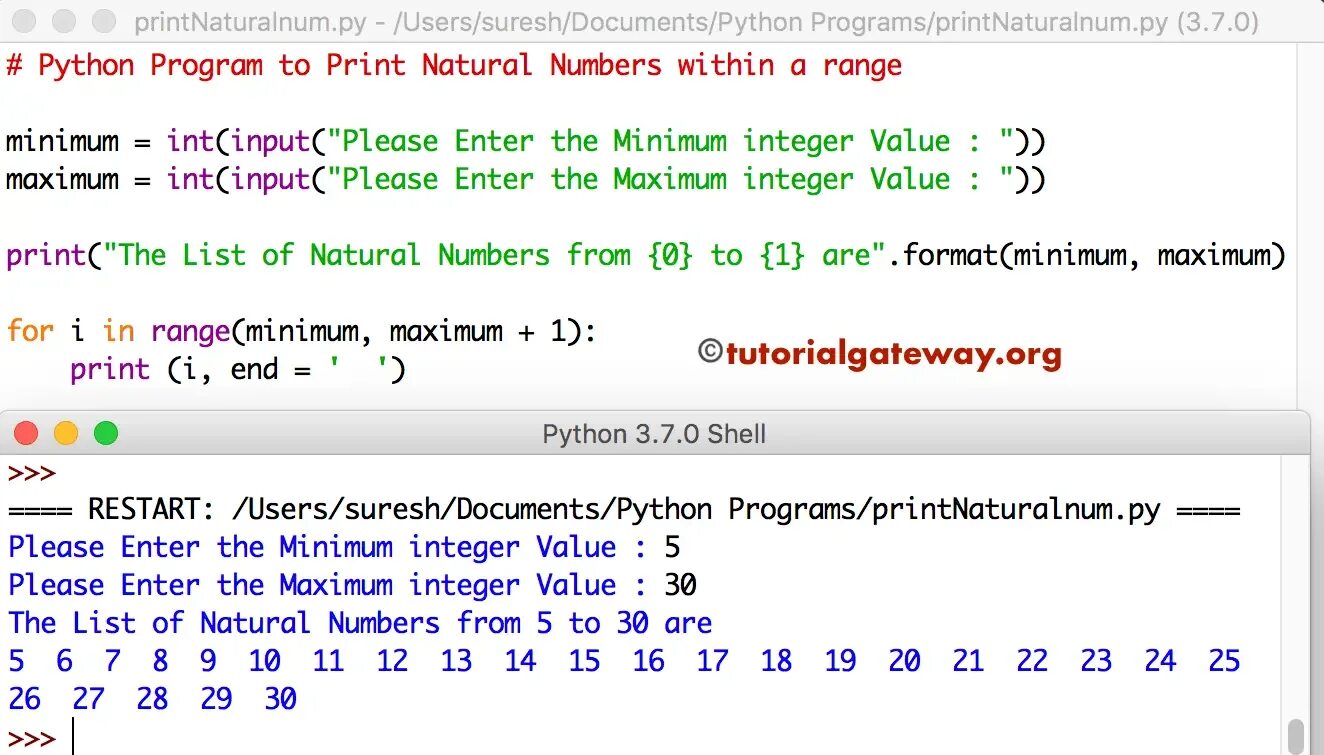Click the final >>> shell prompt
The width and height of the screenshot is (1324, 755).
(31, 739)
